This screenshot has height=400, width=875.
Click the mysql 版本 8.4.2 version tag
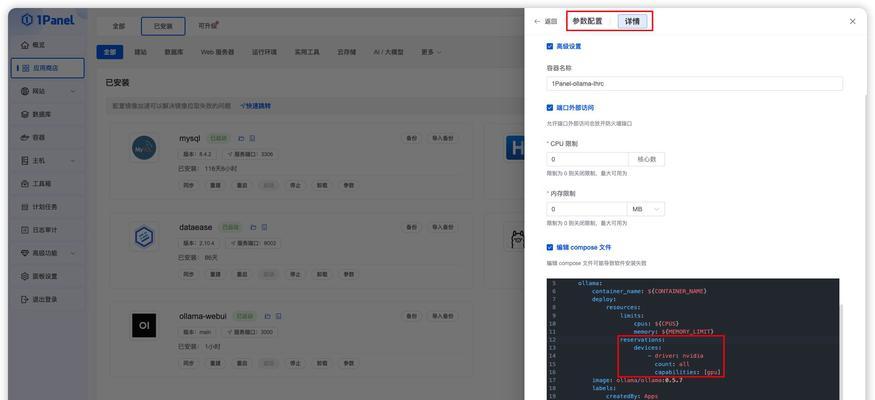198,154
